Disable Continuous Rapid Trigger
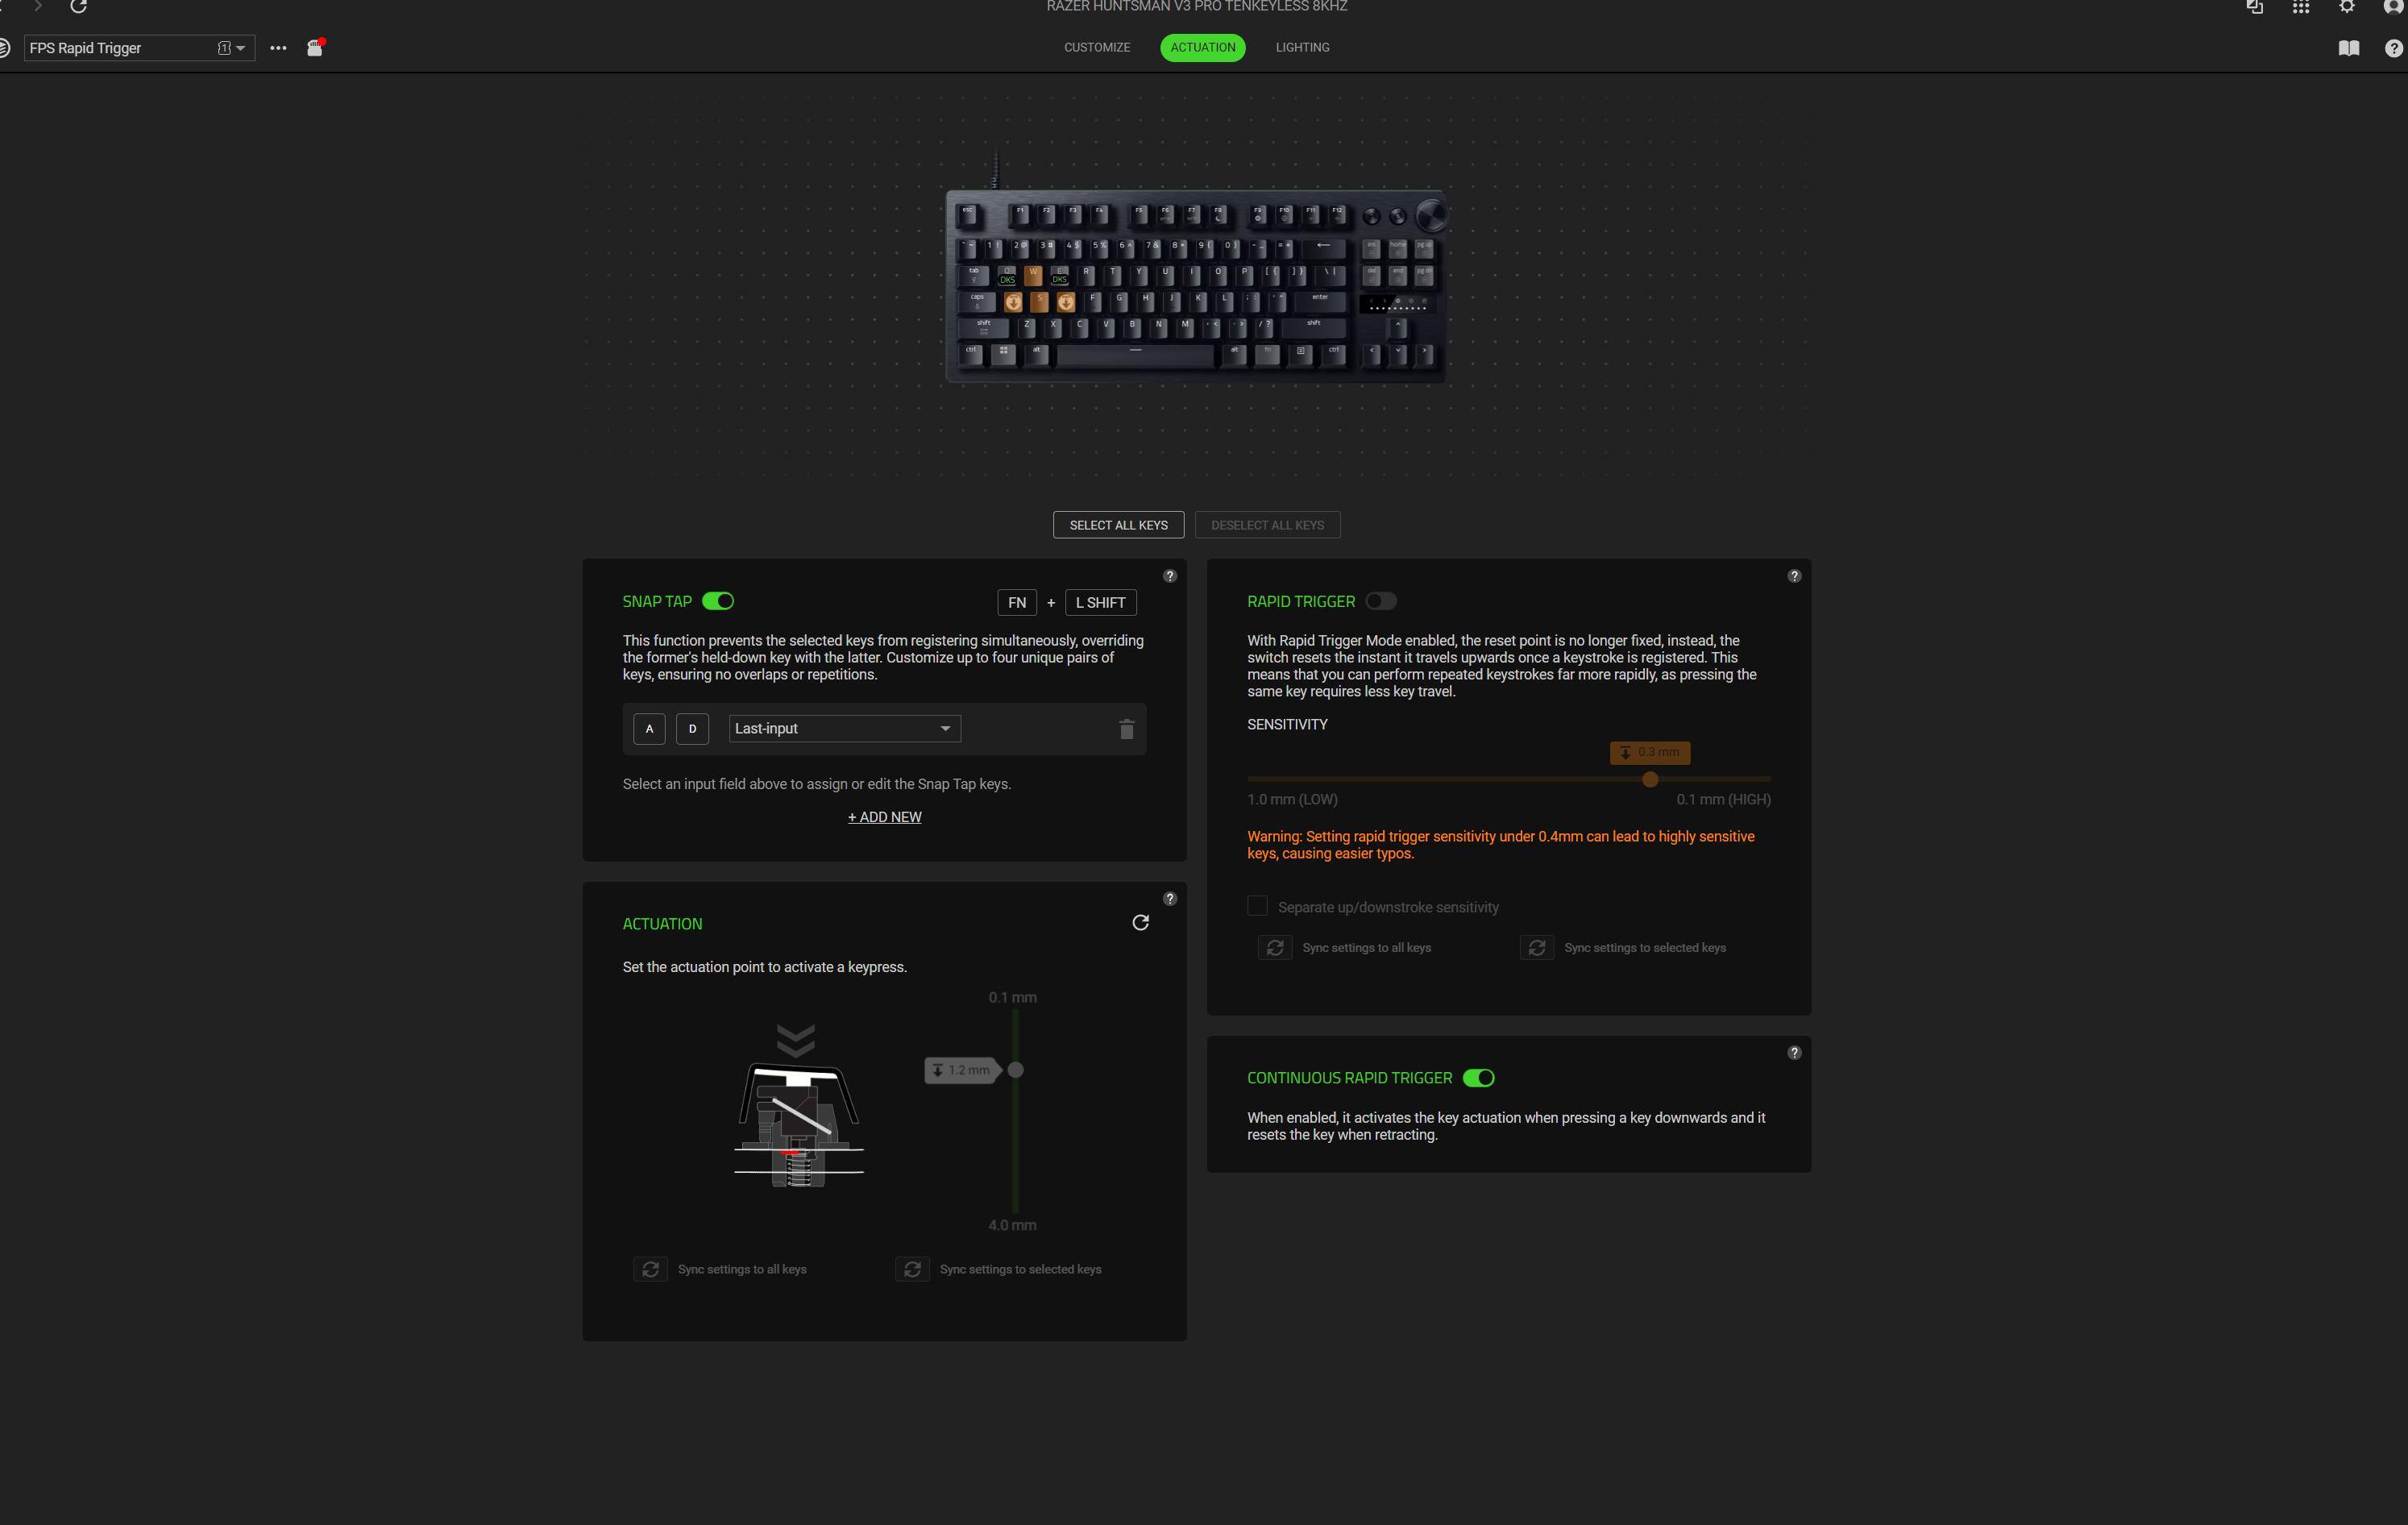The image size is (2408, 1525). 1478,1078
